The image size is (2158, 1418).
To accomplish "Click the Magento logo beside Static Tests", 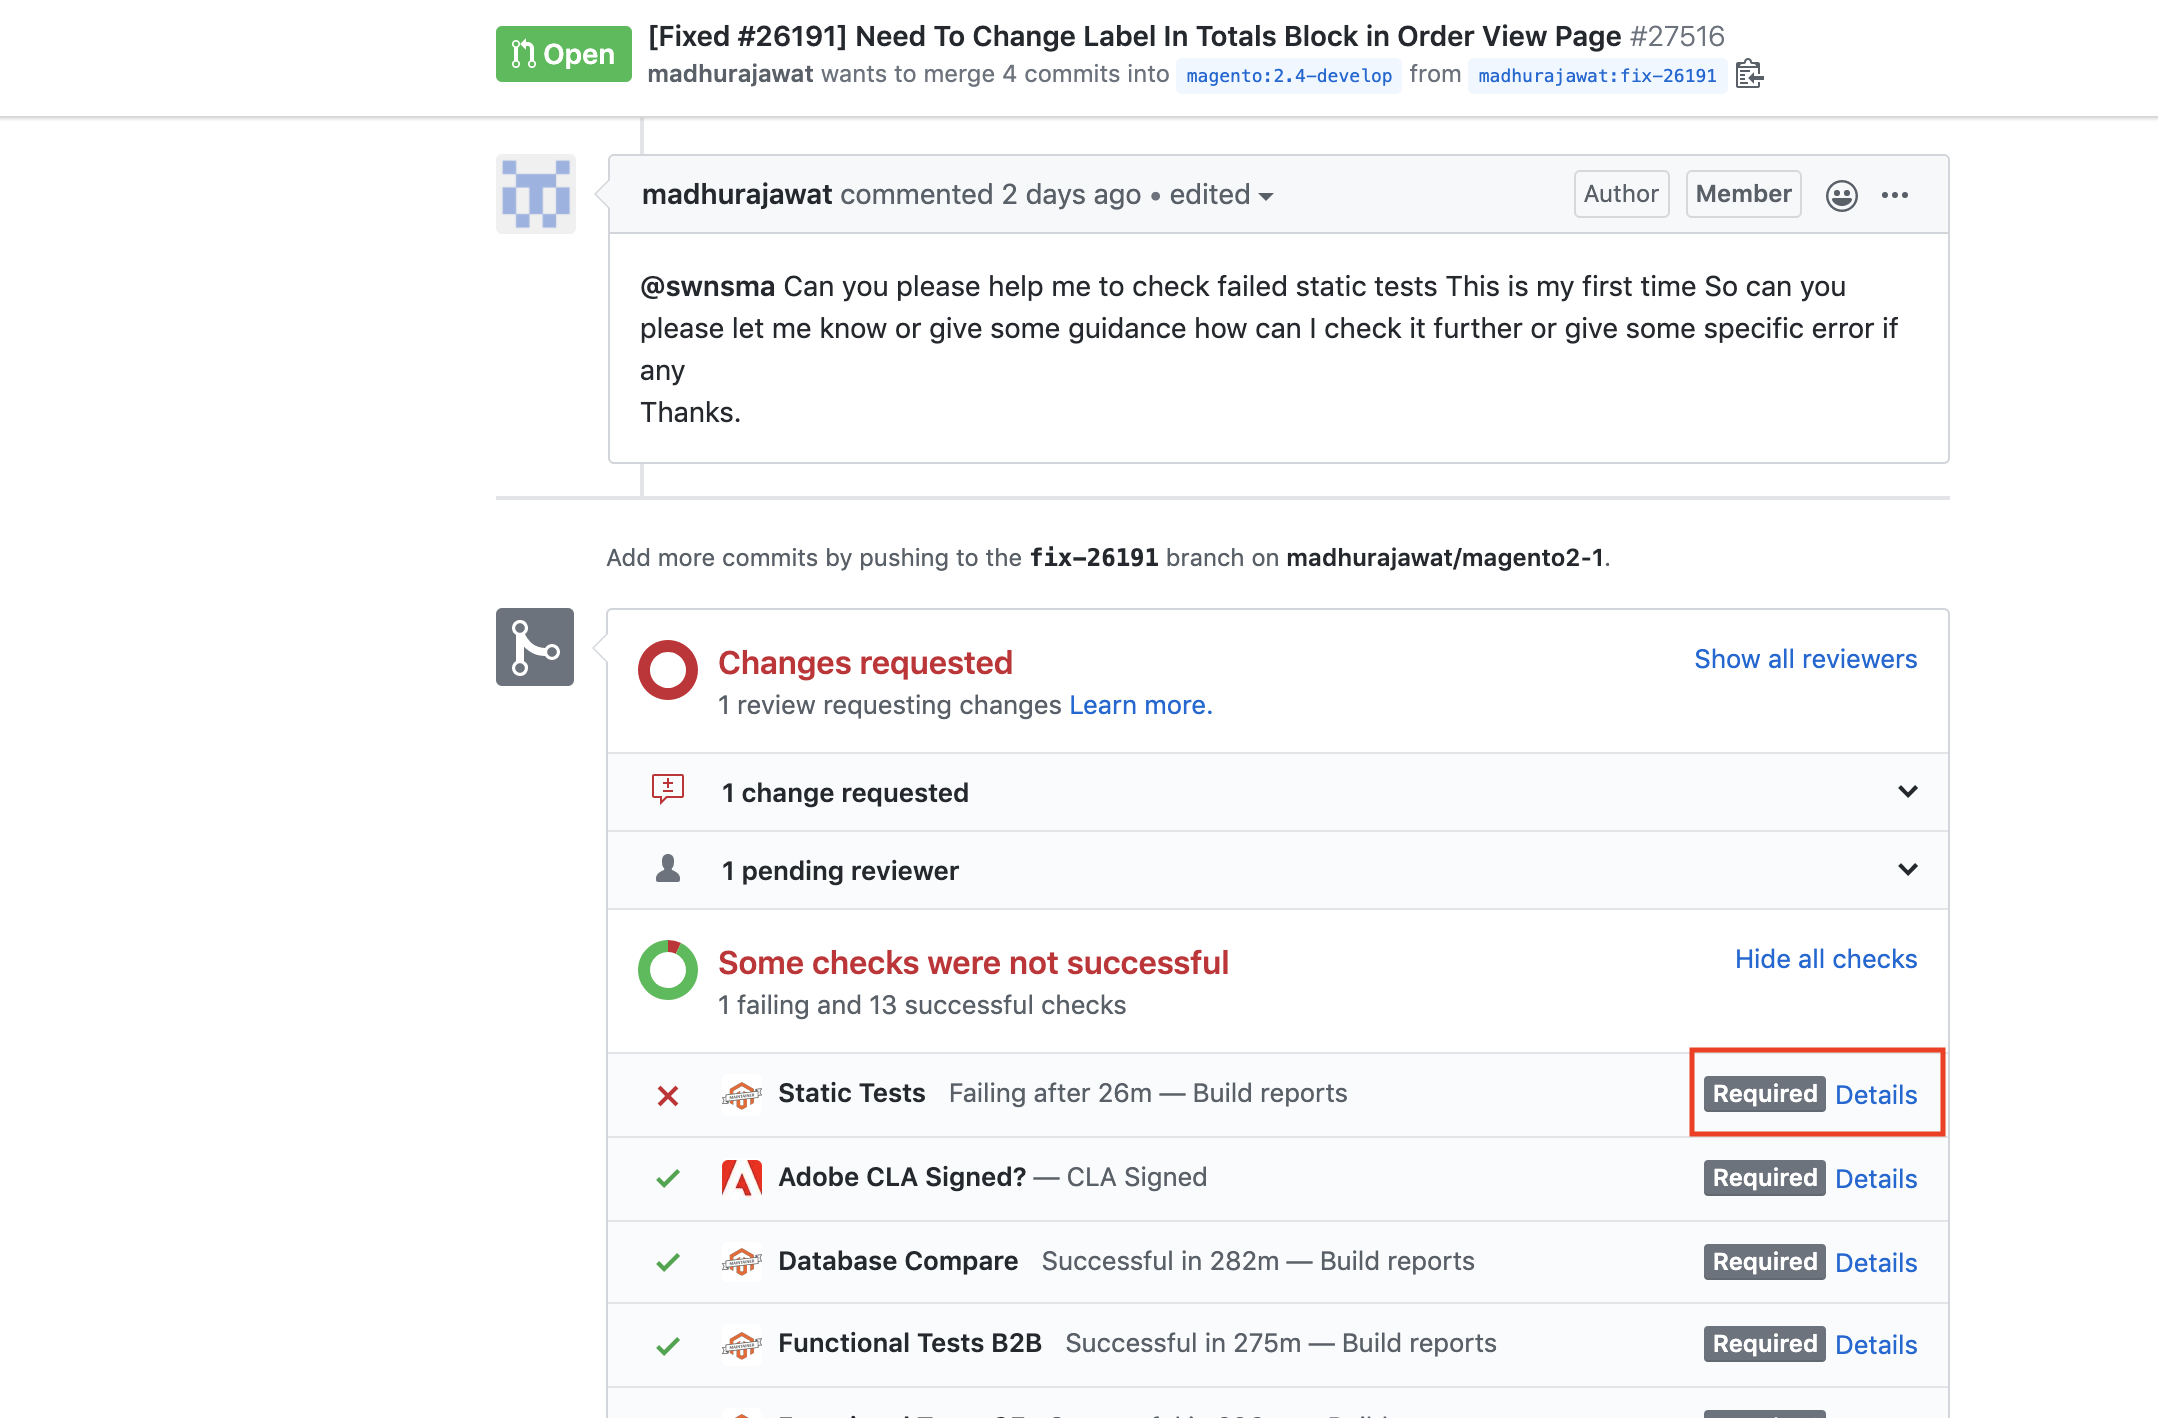I will tap(741, 1095).
